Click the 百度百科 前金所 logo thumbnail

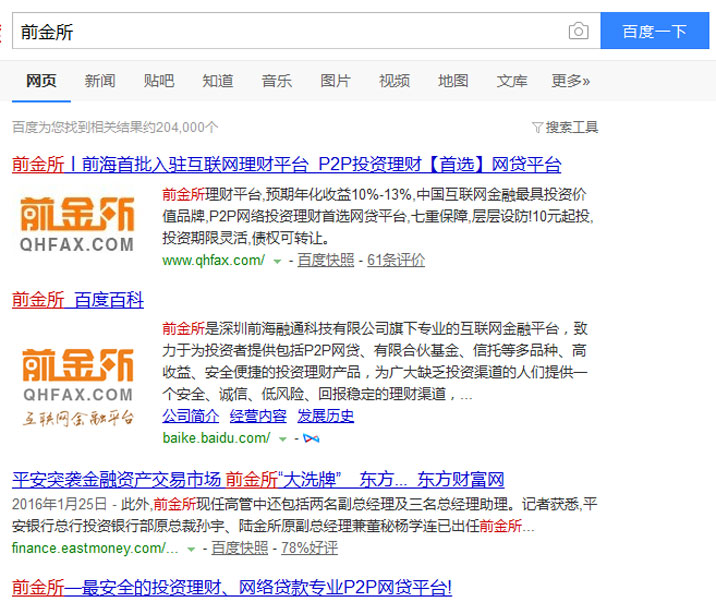pyautogui.click(x=78, y=387)
